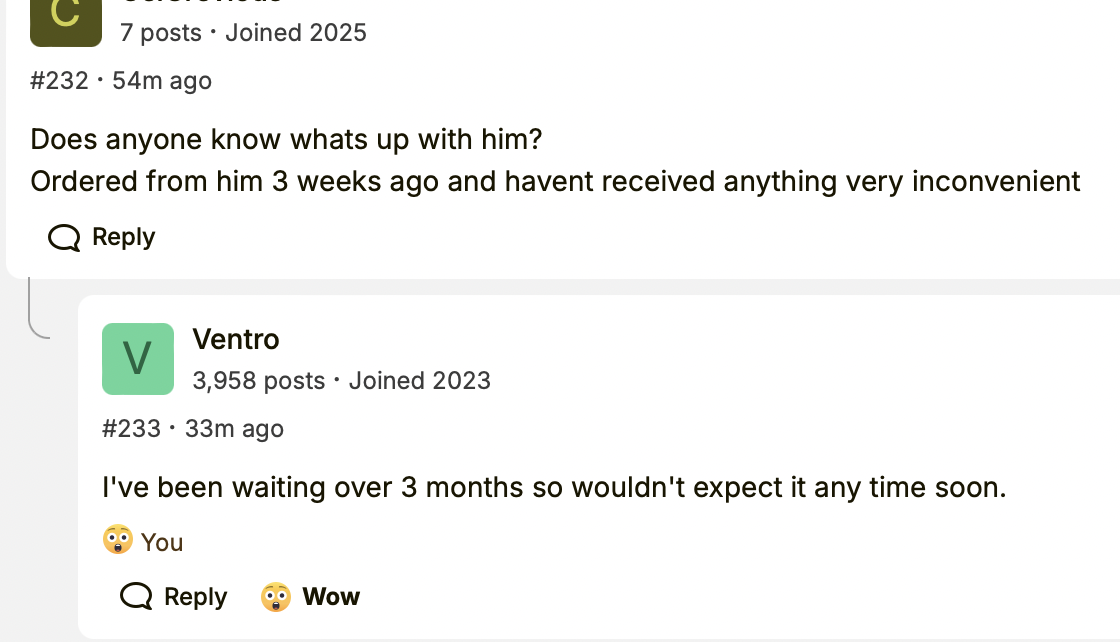This screenshot has height=642, width=1120.
Task: Click the "waiting over 3 months" post text
Action: coord(553,487)
